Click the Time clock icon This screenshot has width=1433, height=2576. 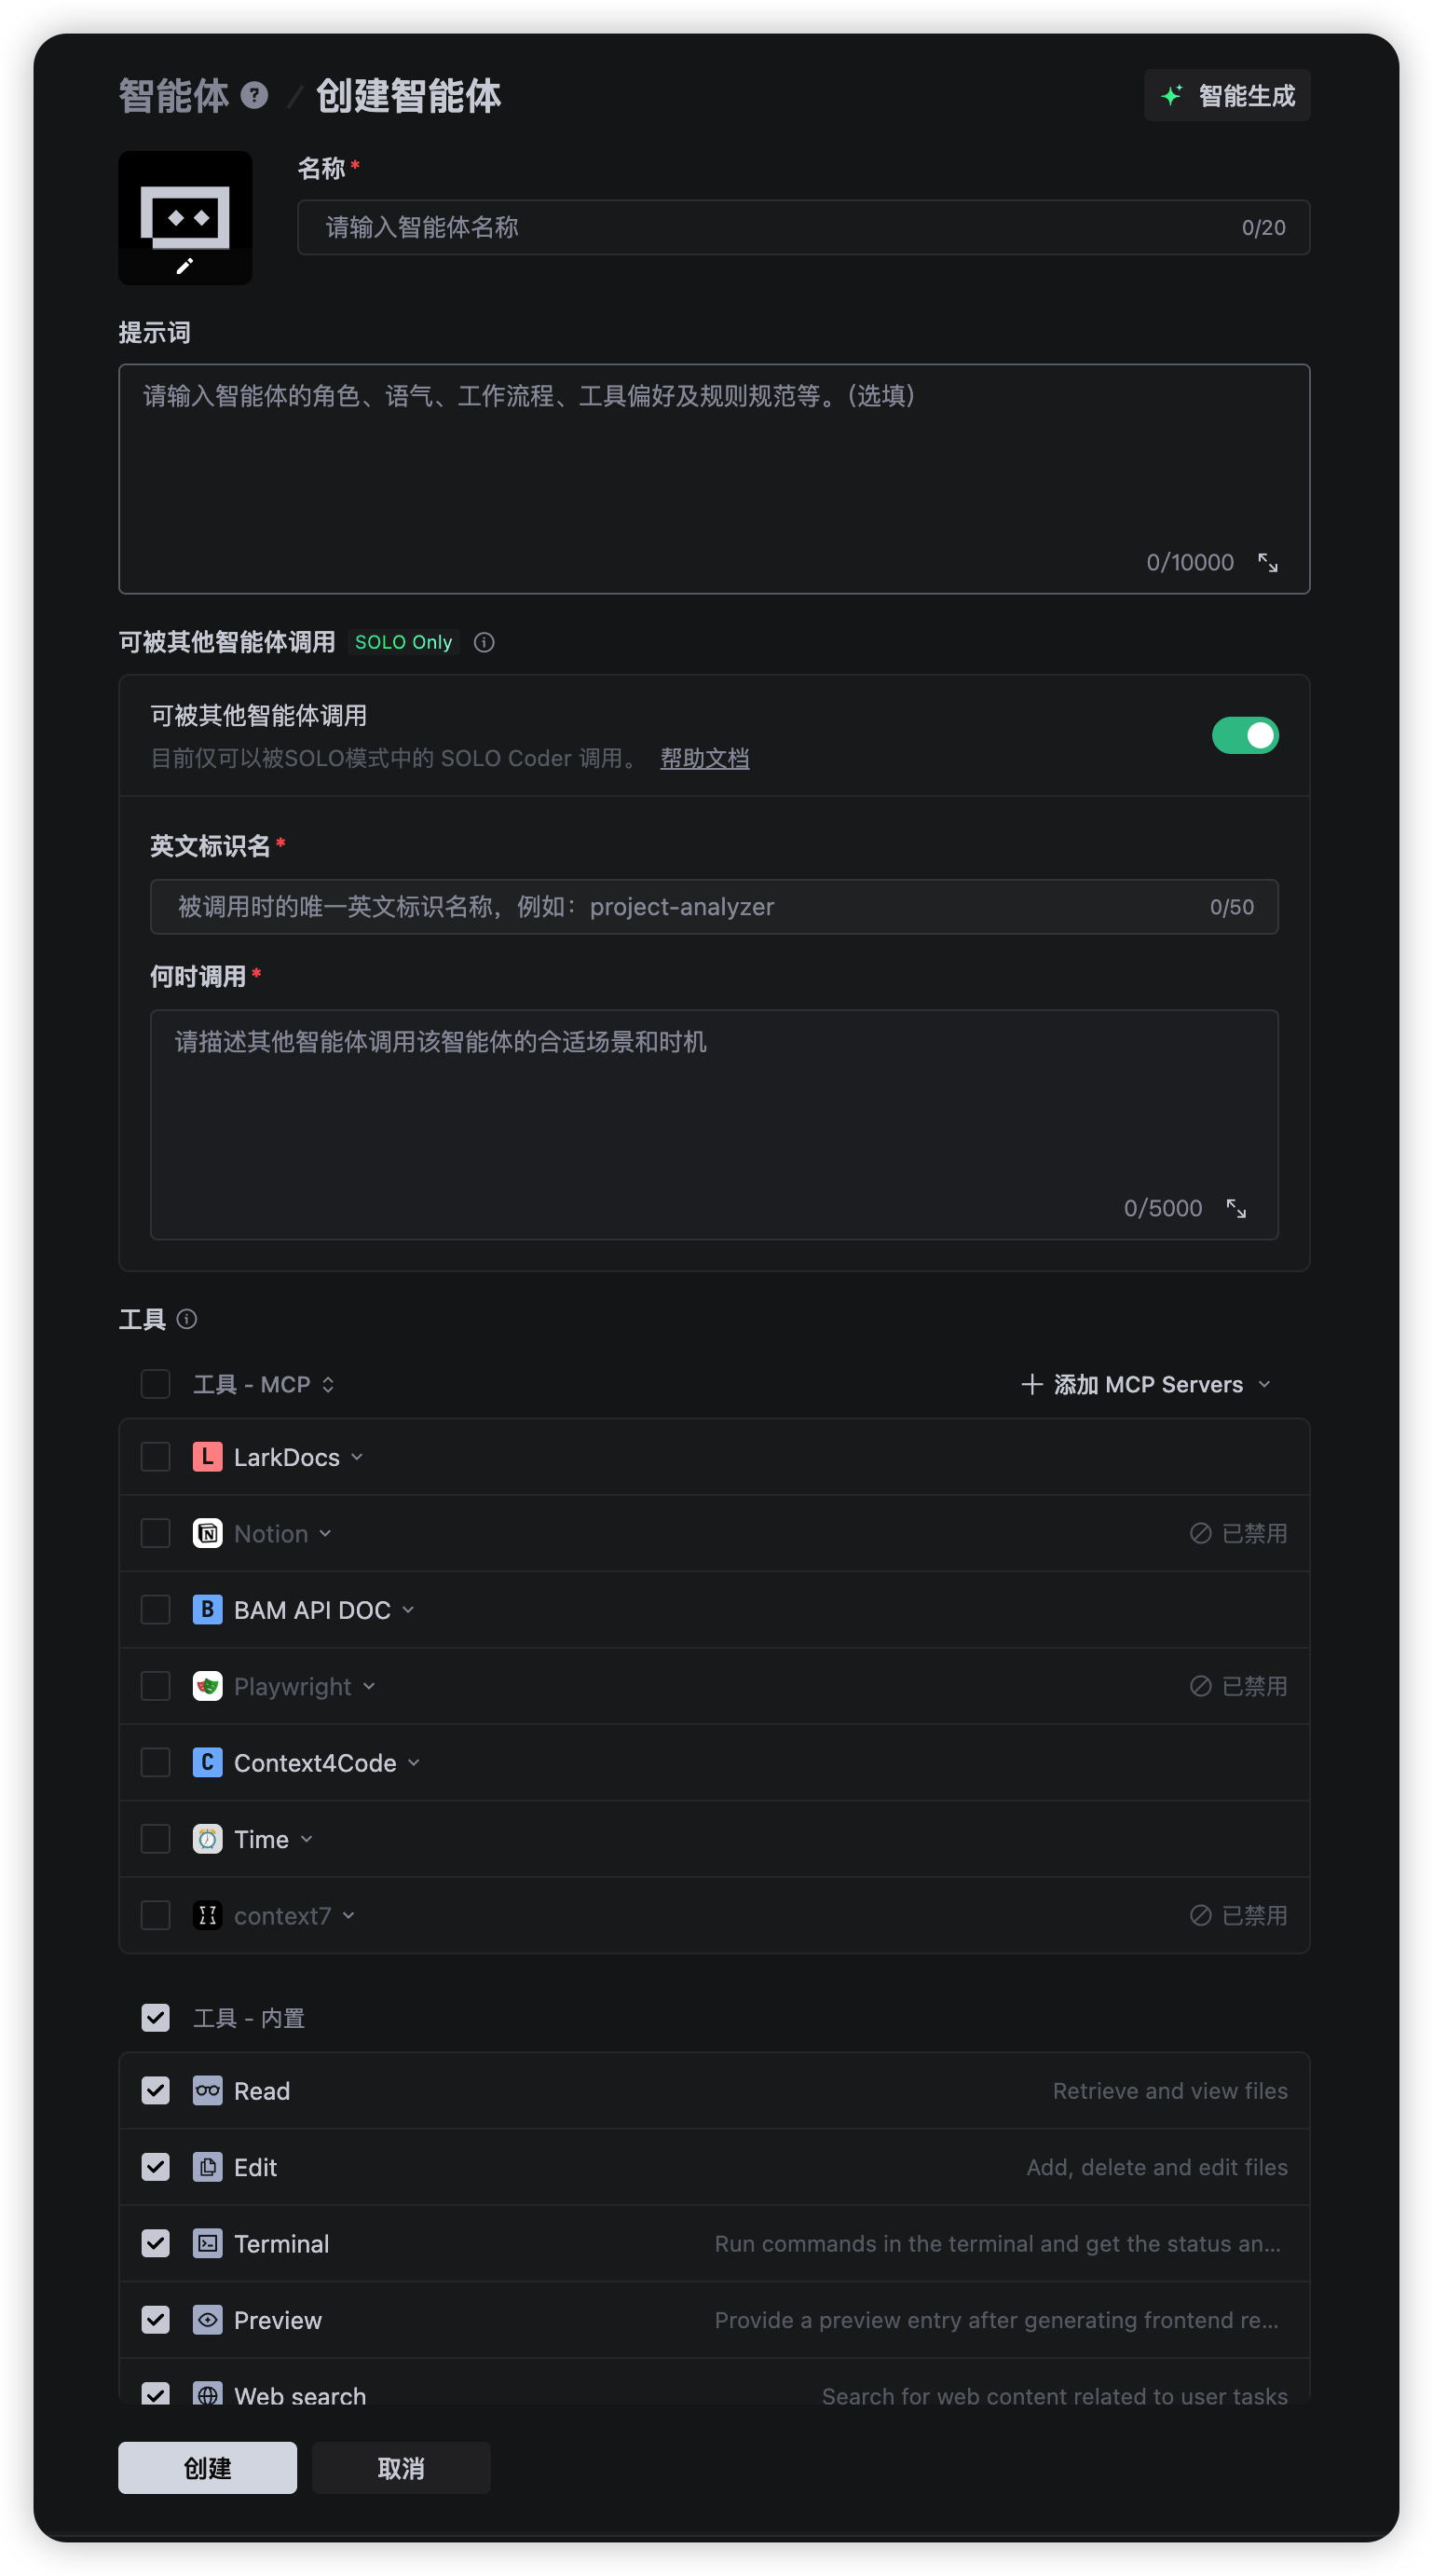tap(207, 1838)
